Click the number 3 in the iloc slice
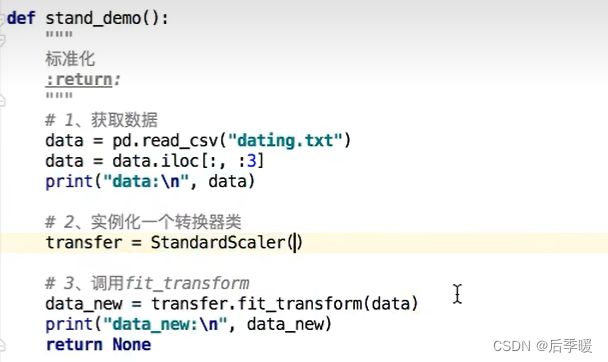 point(252,161)
